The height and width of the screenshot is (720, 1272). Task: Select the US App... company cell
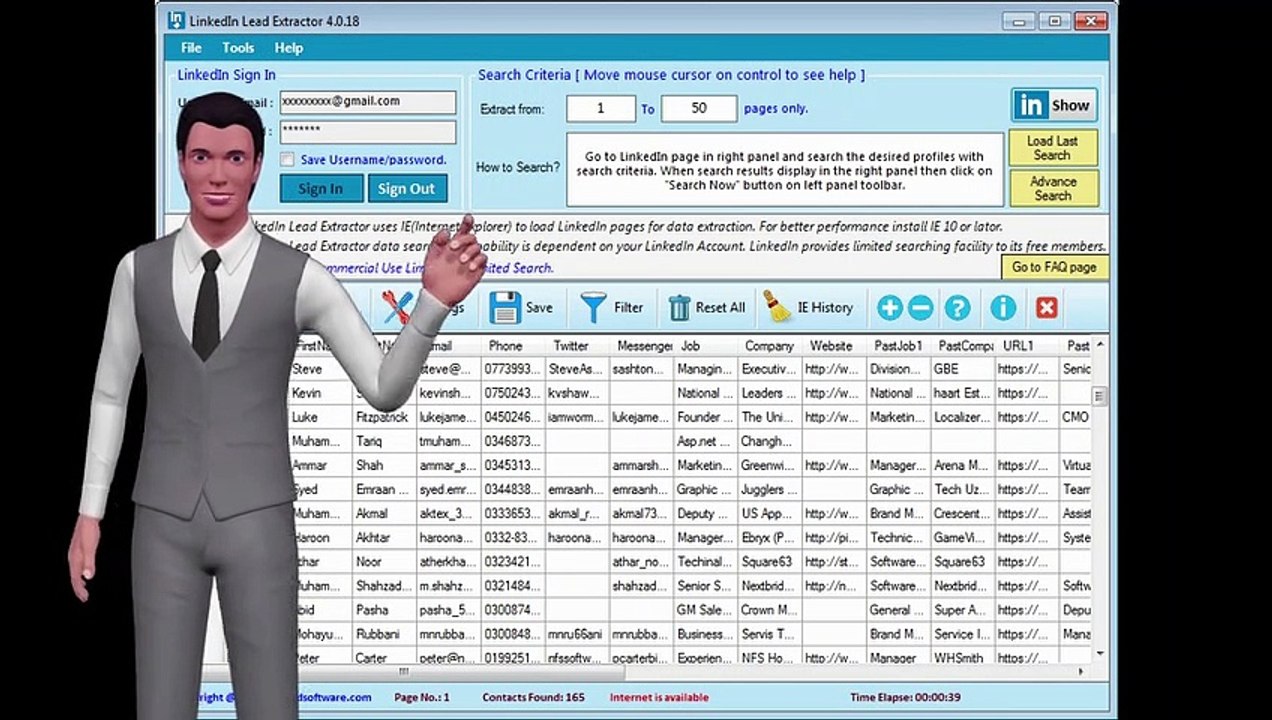[x=769, y=513]
